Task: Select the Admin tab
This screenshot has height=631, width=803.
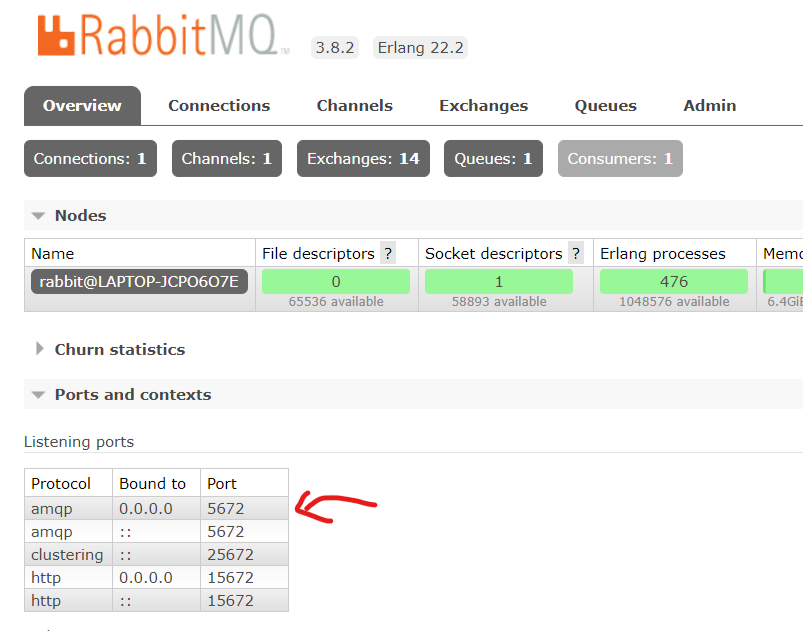Action: click(x=709, y=105)
